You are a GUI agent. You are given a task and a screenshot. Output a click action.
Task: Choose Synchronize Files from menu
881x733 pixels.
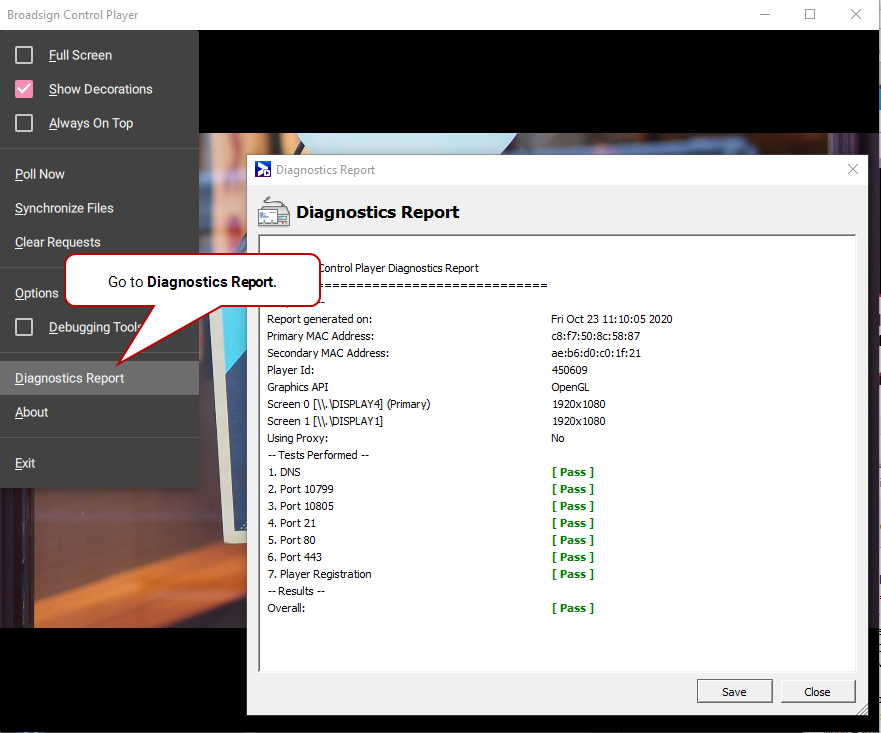tap(64, 208)
